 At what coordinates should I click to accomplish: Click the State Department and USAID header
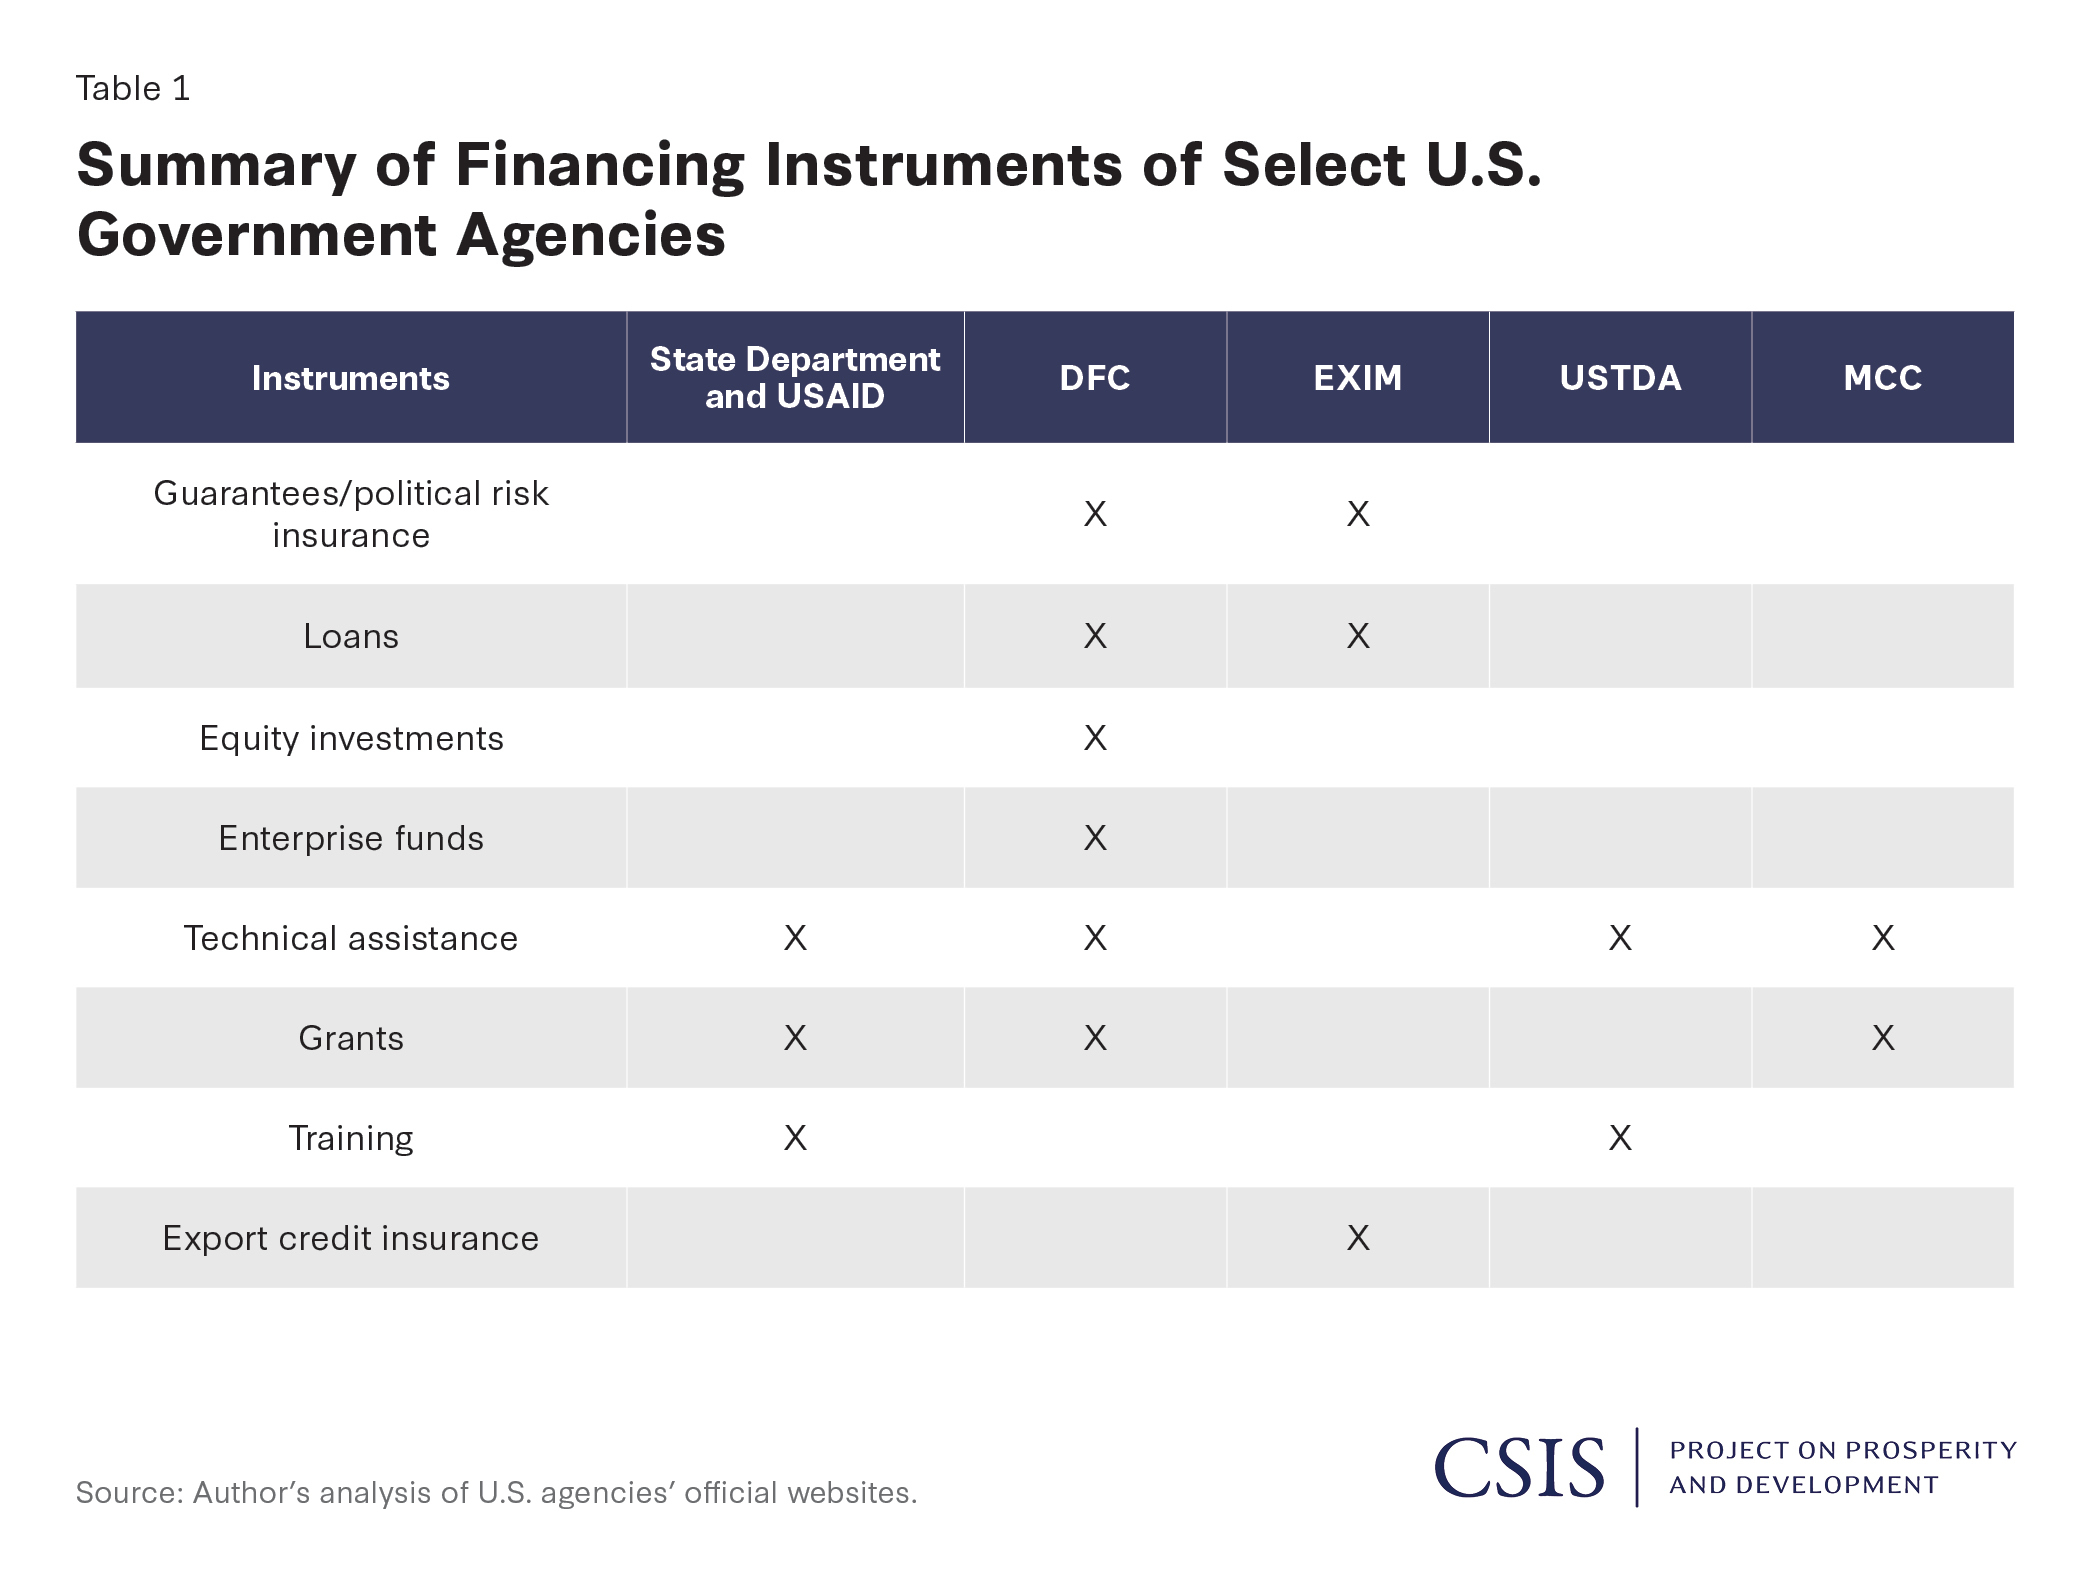click(x=795, y=378)
